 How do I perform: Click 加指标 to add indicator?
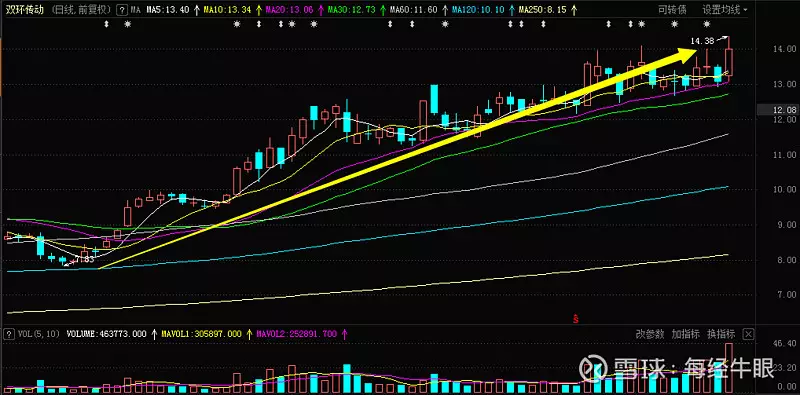[685, 335]
